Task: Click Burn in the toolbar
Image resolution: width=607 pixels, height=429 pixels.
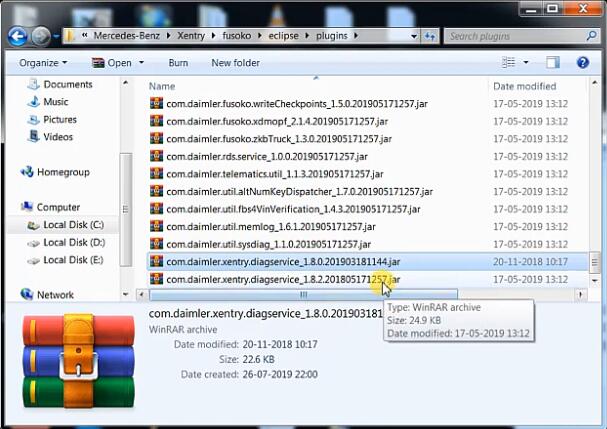Action: click(178, 63)
